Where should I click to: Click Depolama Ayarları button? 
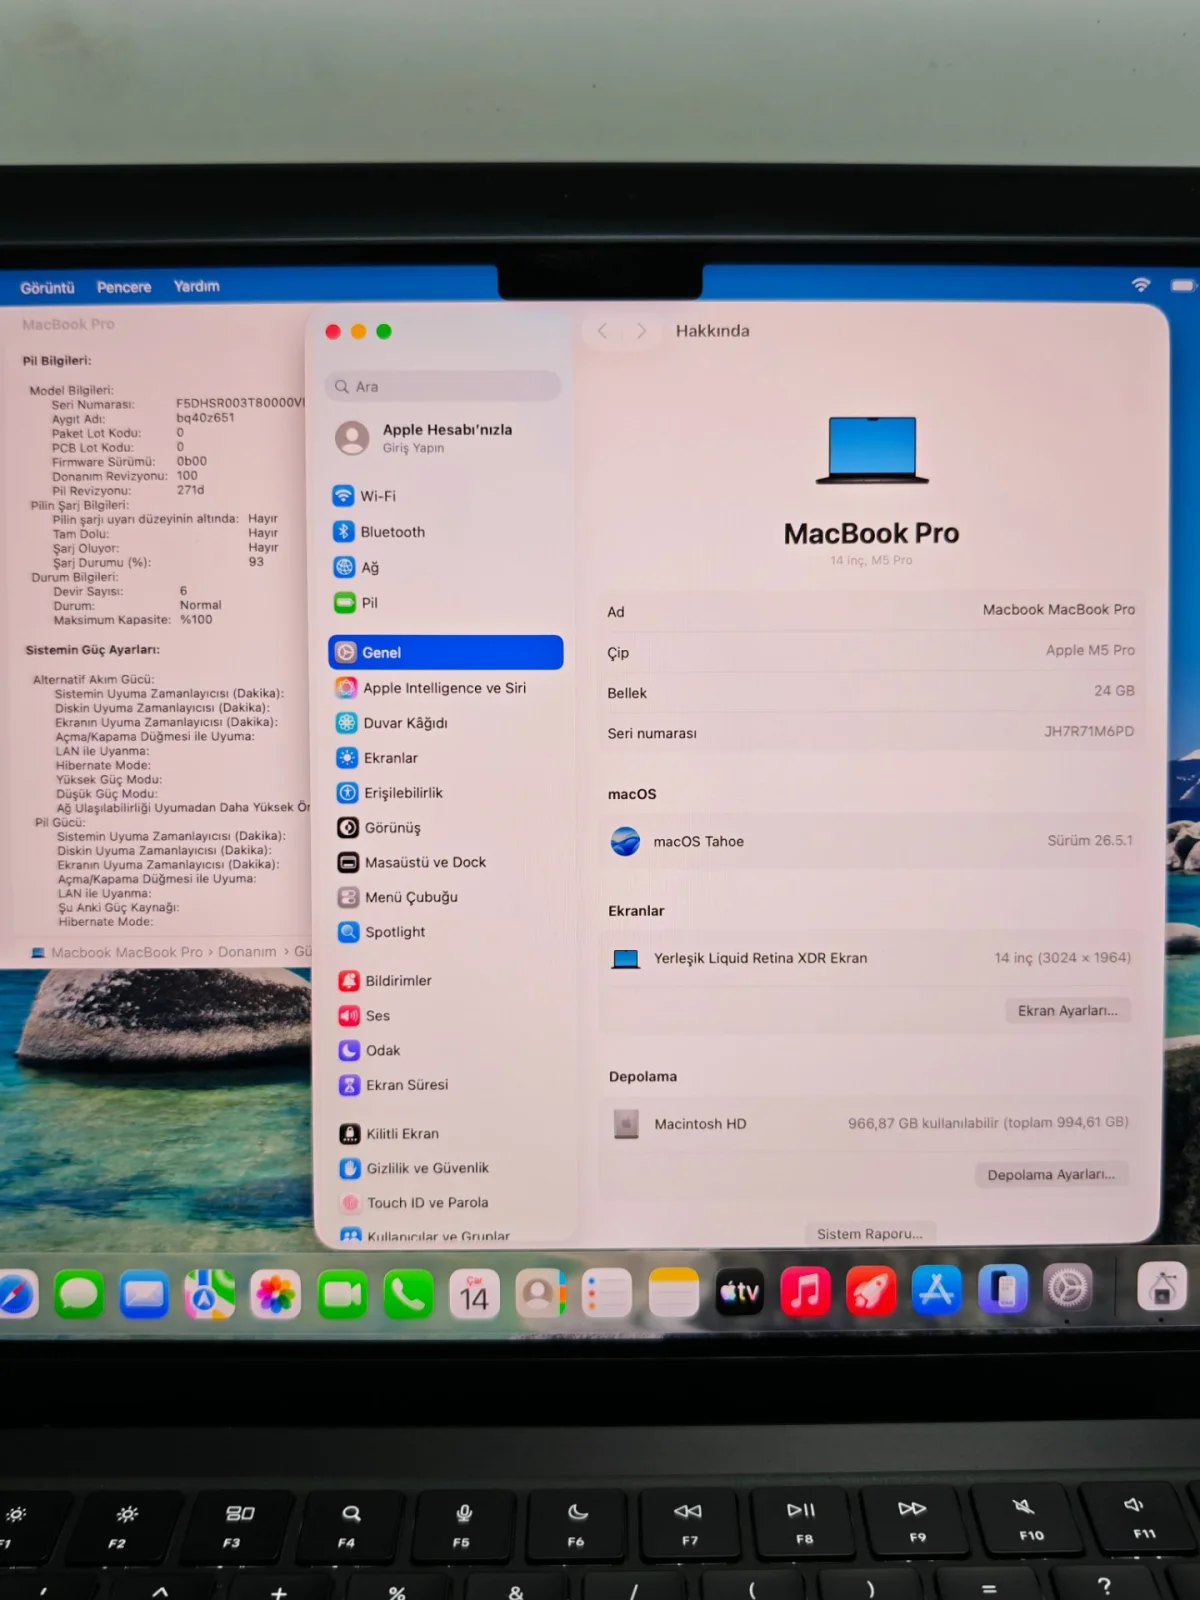tap(1051, 1174)
